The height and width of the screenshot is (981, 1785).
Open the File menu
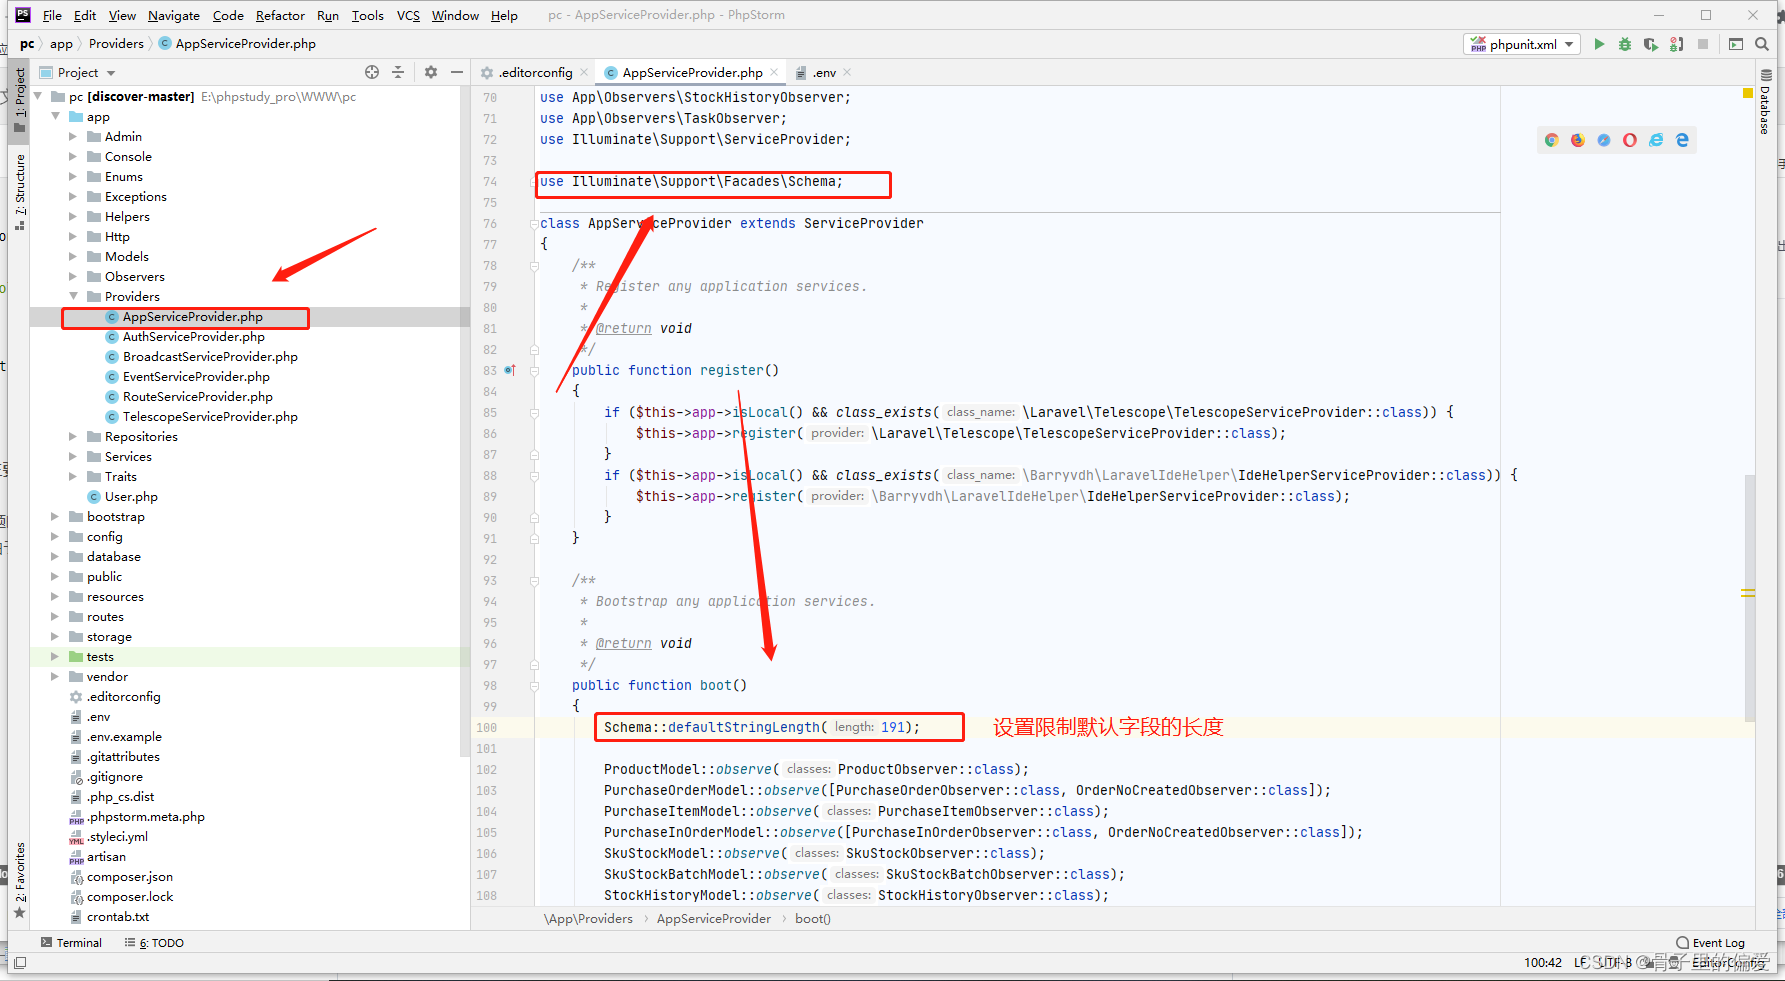tap(52, 15)
